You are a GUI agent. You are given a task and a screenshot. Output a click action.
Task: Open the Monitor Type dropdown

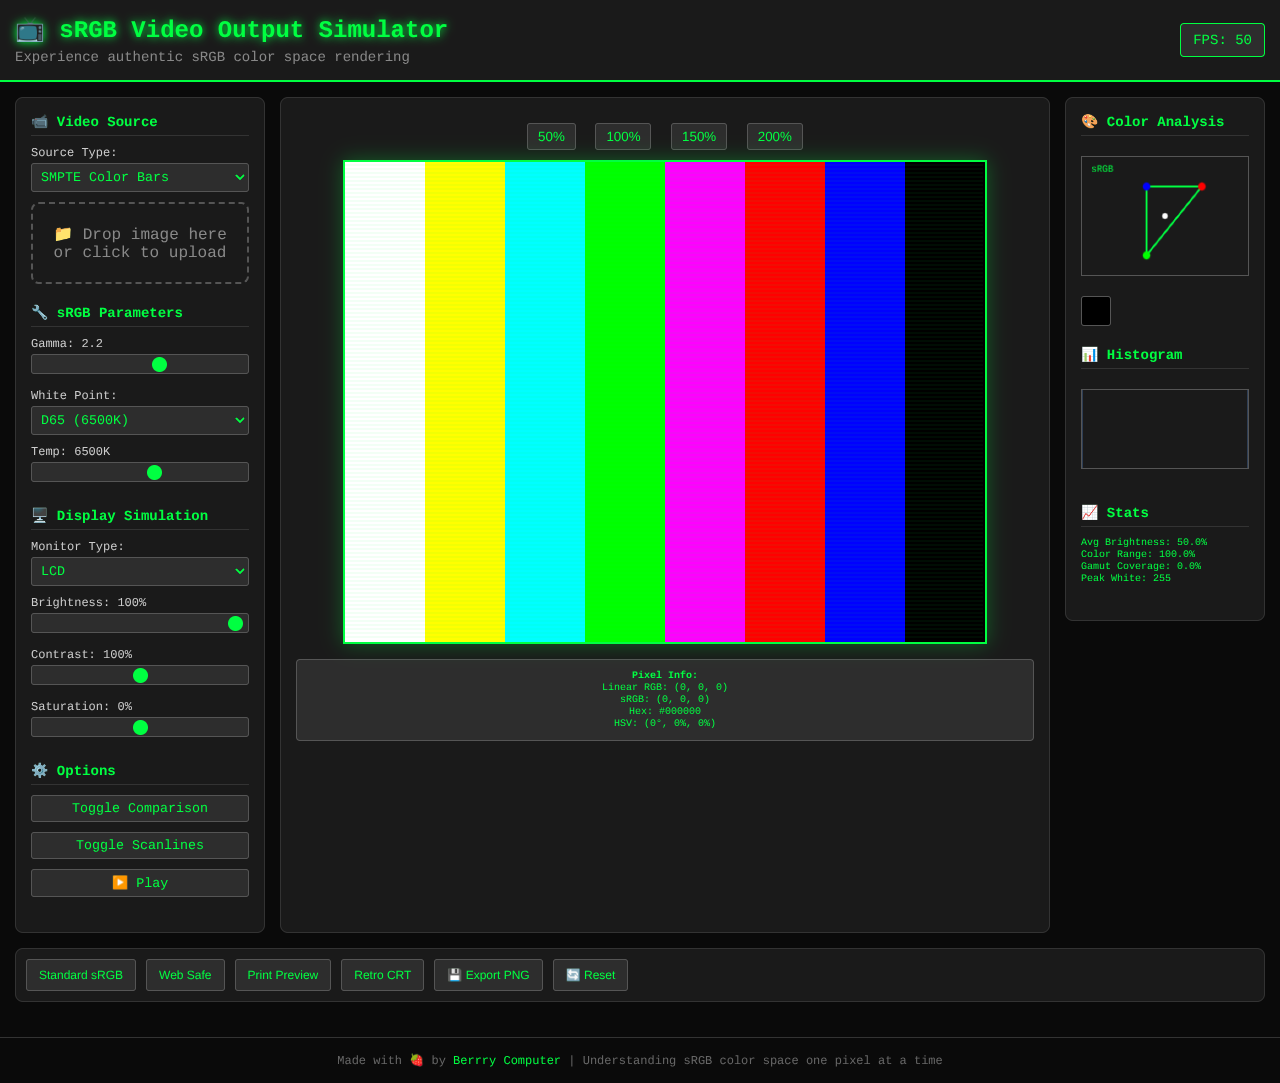[139, 571]
